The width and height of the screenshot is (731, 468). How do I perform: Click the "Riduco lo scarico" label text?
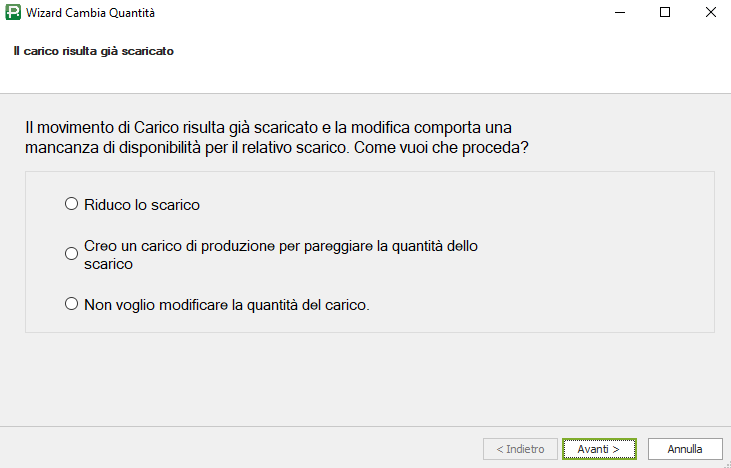[142, 205]
